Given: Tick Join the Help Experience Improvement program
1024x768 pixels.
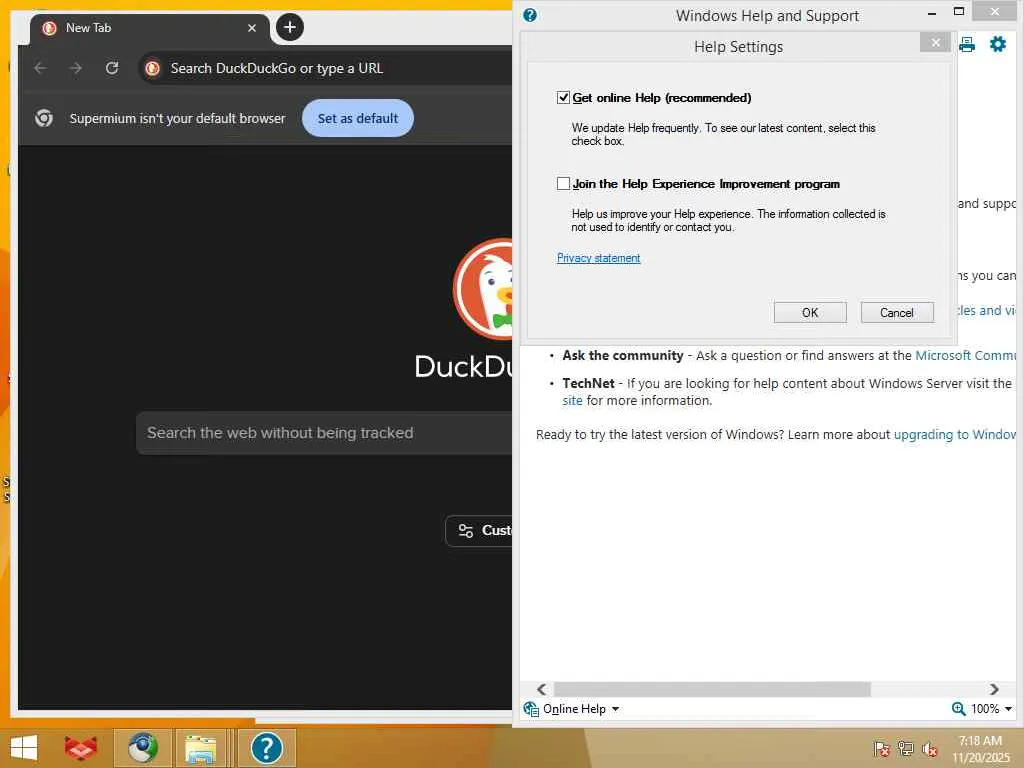Looking at the screenshot, I should [x=563, y=184].
